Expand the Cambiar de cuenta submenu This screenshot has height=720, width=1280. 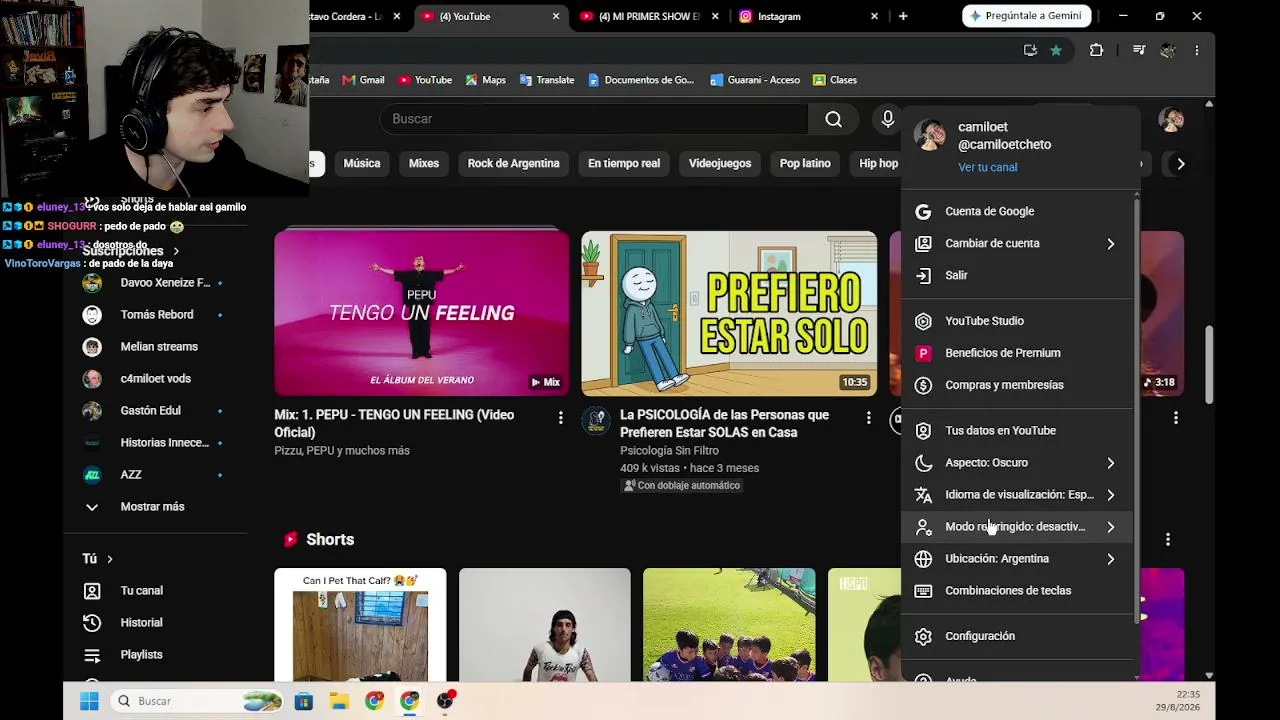click(1017, 243)
